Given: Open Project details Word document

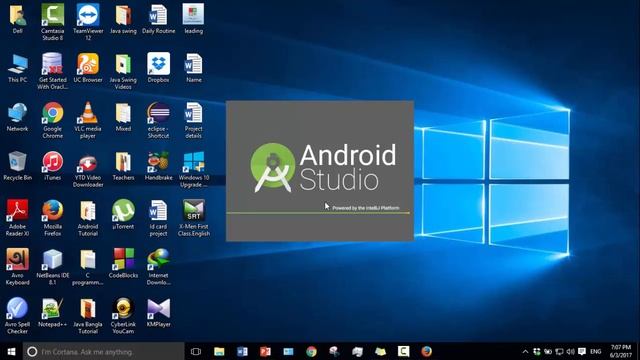Looking at the screenshot, I should [193, 113].
